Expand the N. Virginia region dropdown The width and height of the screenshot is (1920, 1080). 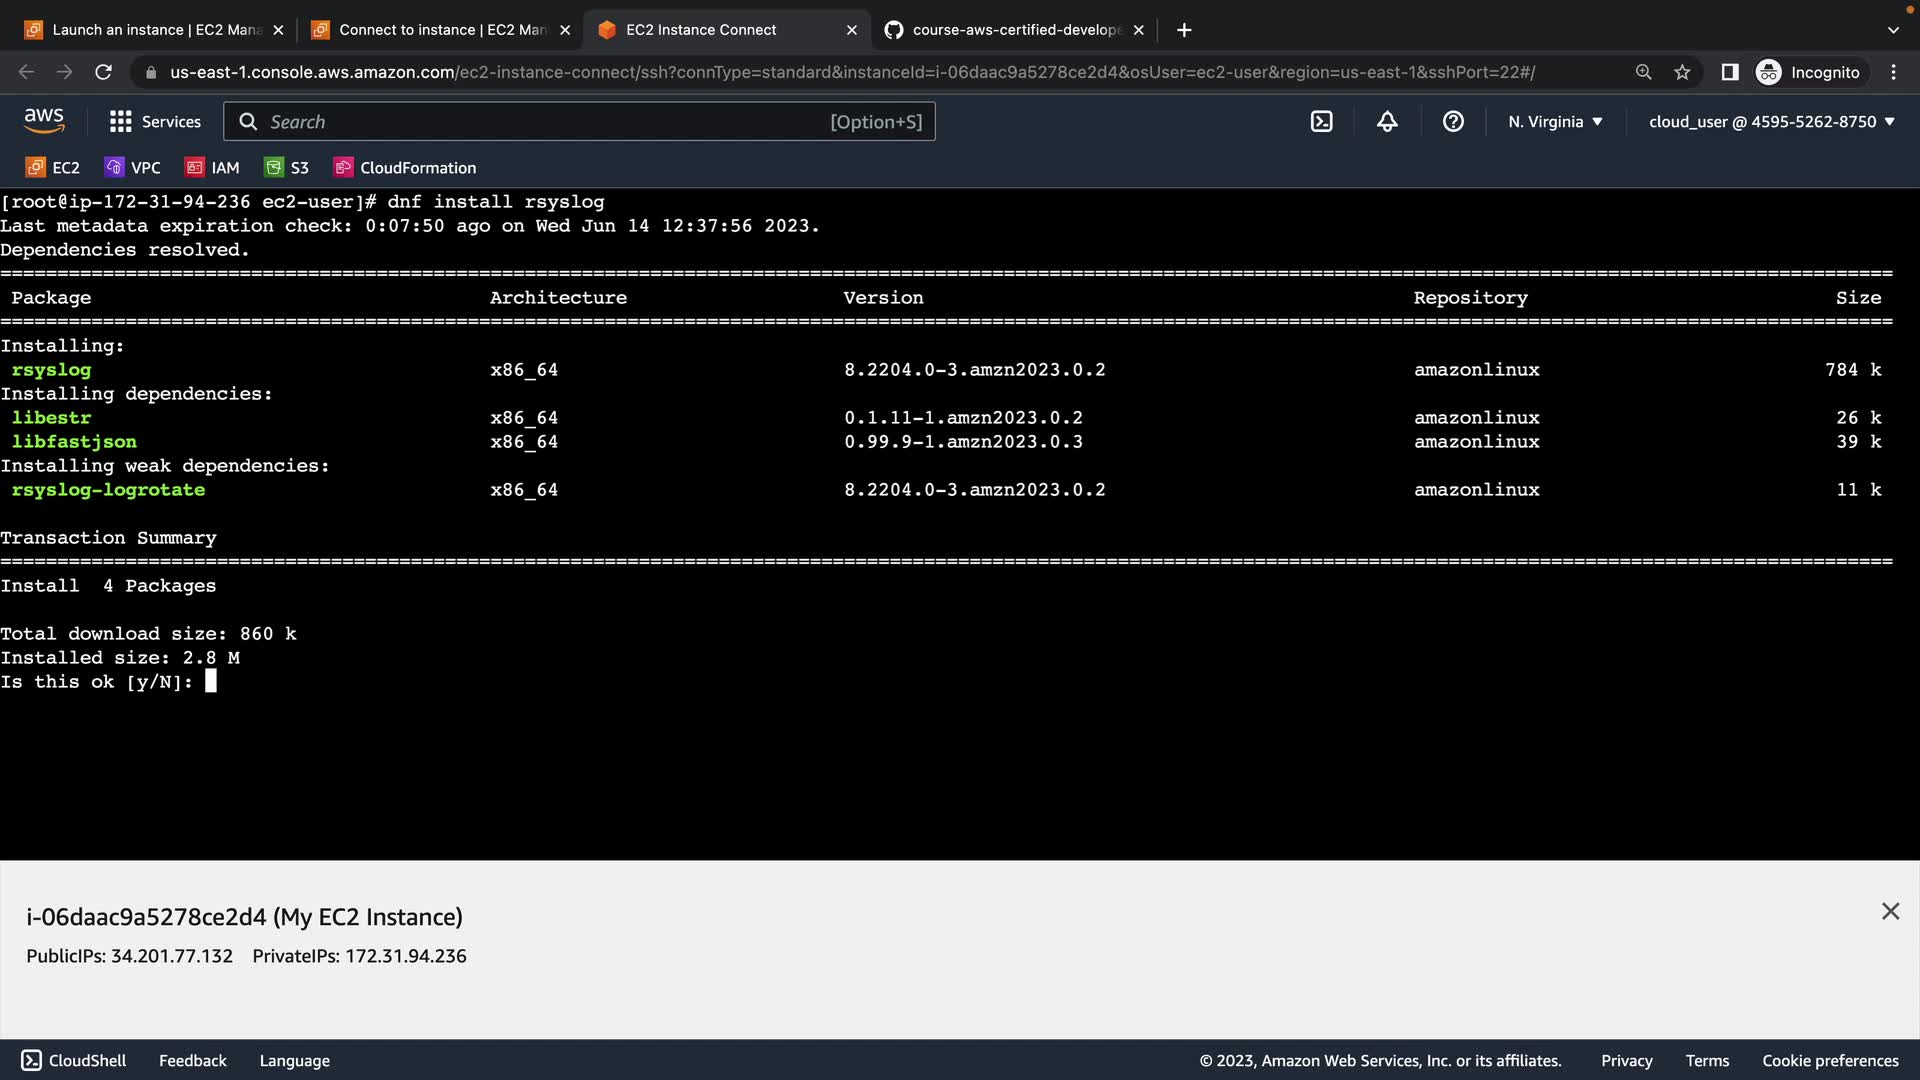(x=1555, y=122)
